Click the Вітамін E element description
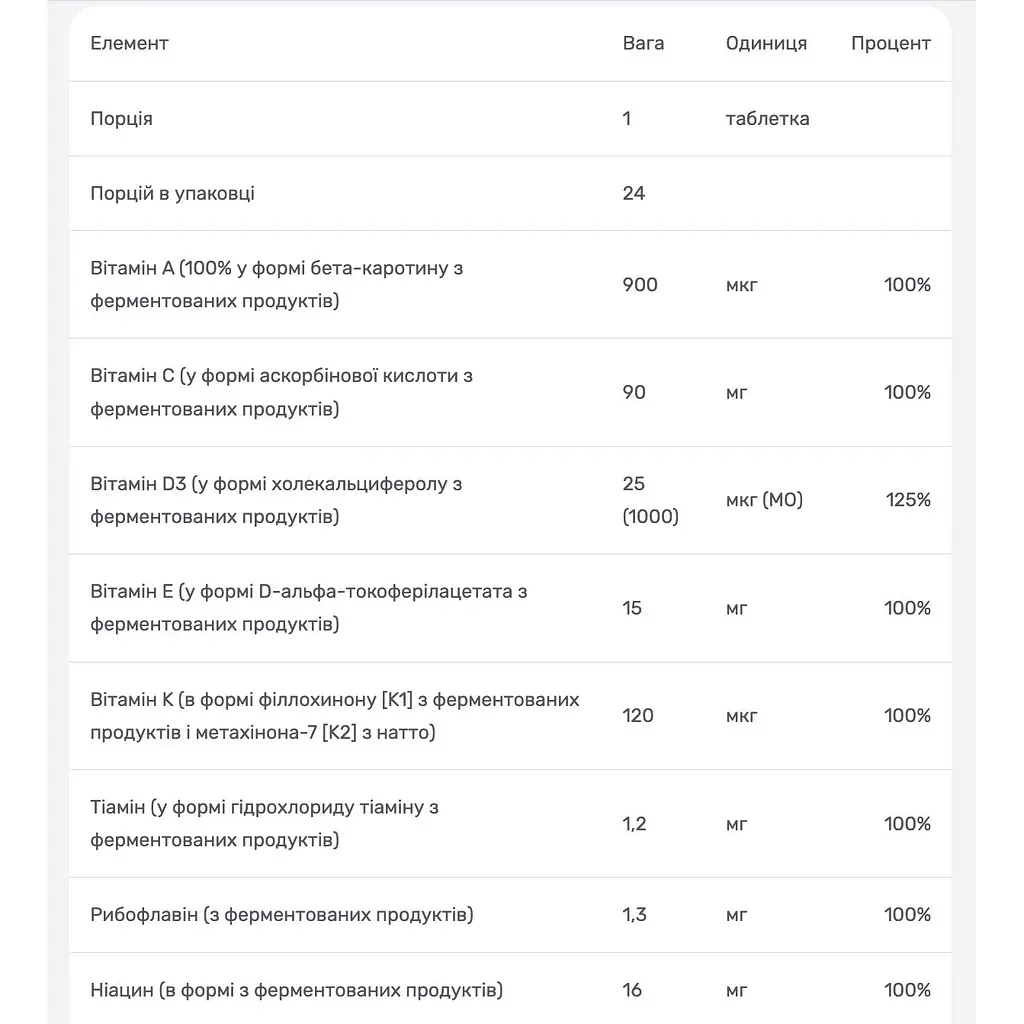Screen dimensions: 1024x1024 coord(308,607)
